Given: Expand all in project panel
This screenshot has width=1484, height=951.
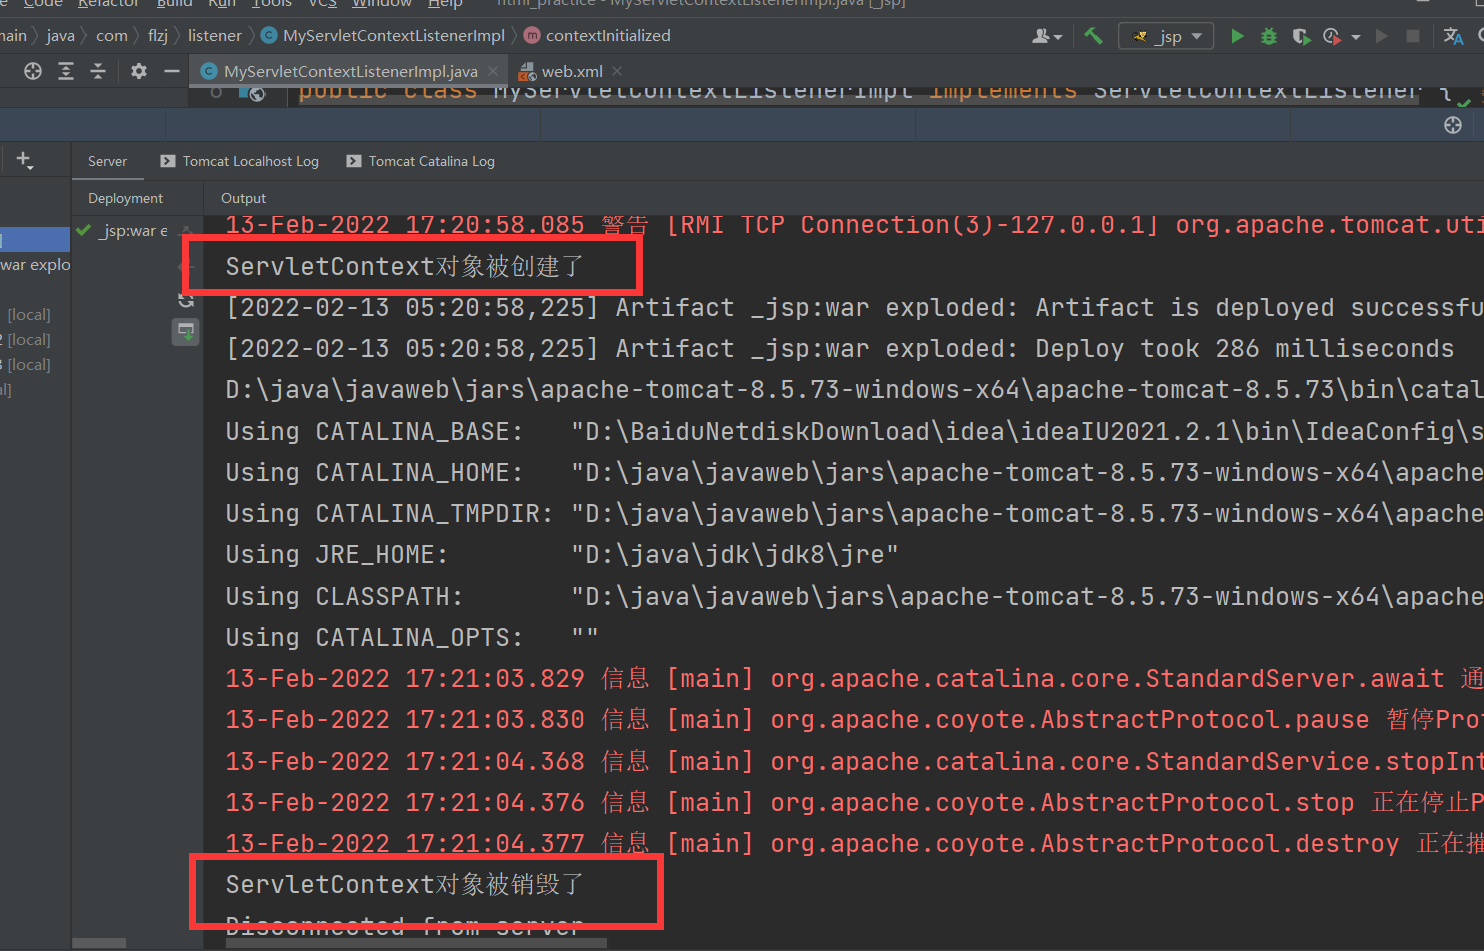Looking at the screenshot, I should click(x=66, y=71).
